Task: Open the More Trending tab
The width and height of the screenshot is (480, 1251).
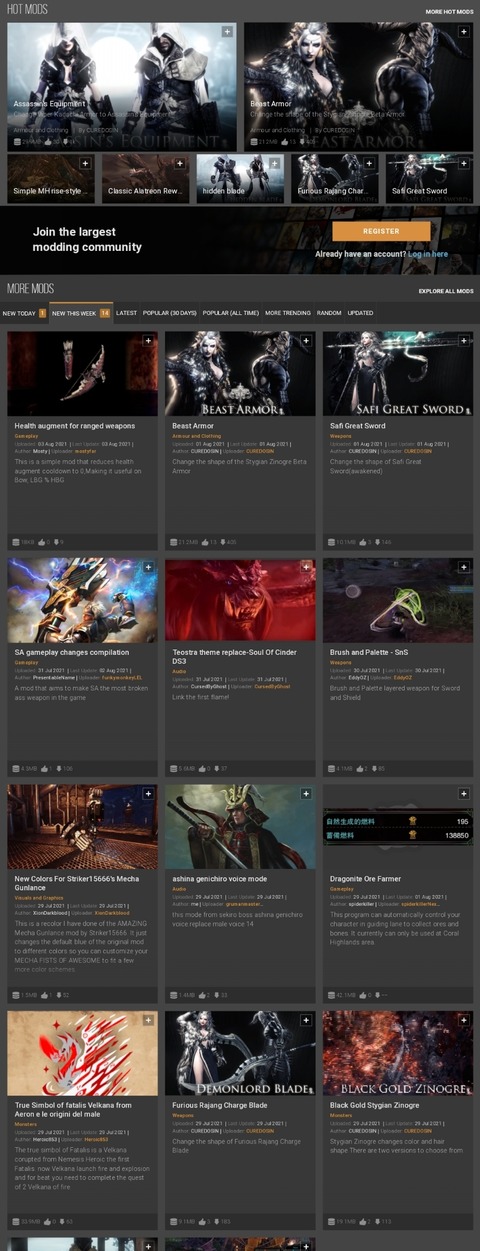Action: click(x=288, y=313)
